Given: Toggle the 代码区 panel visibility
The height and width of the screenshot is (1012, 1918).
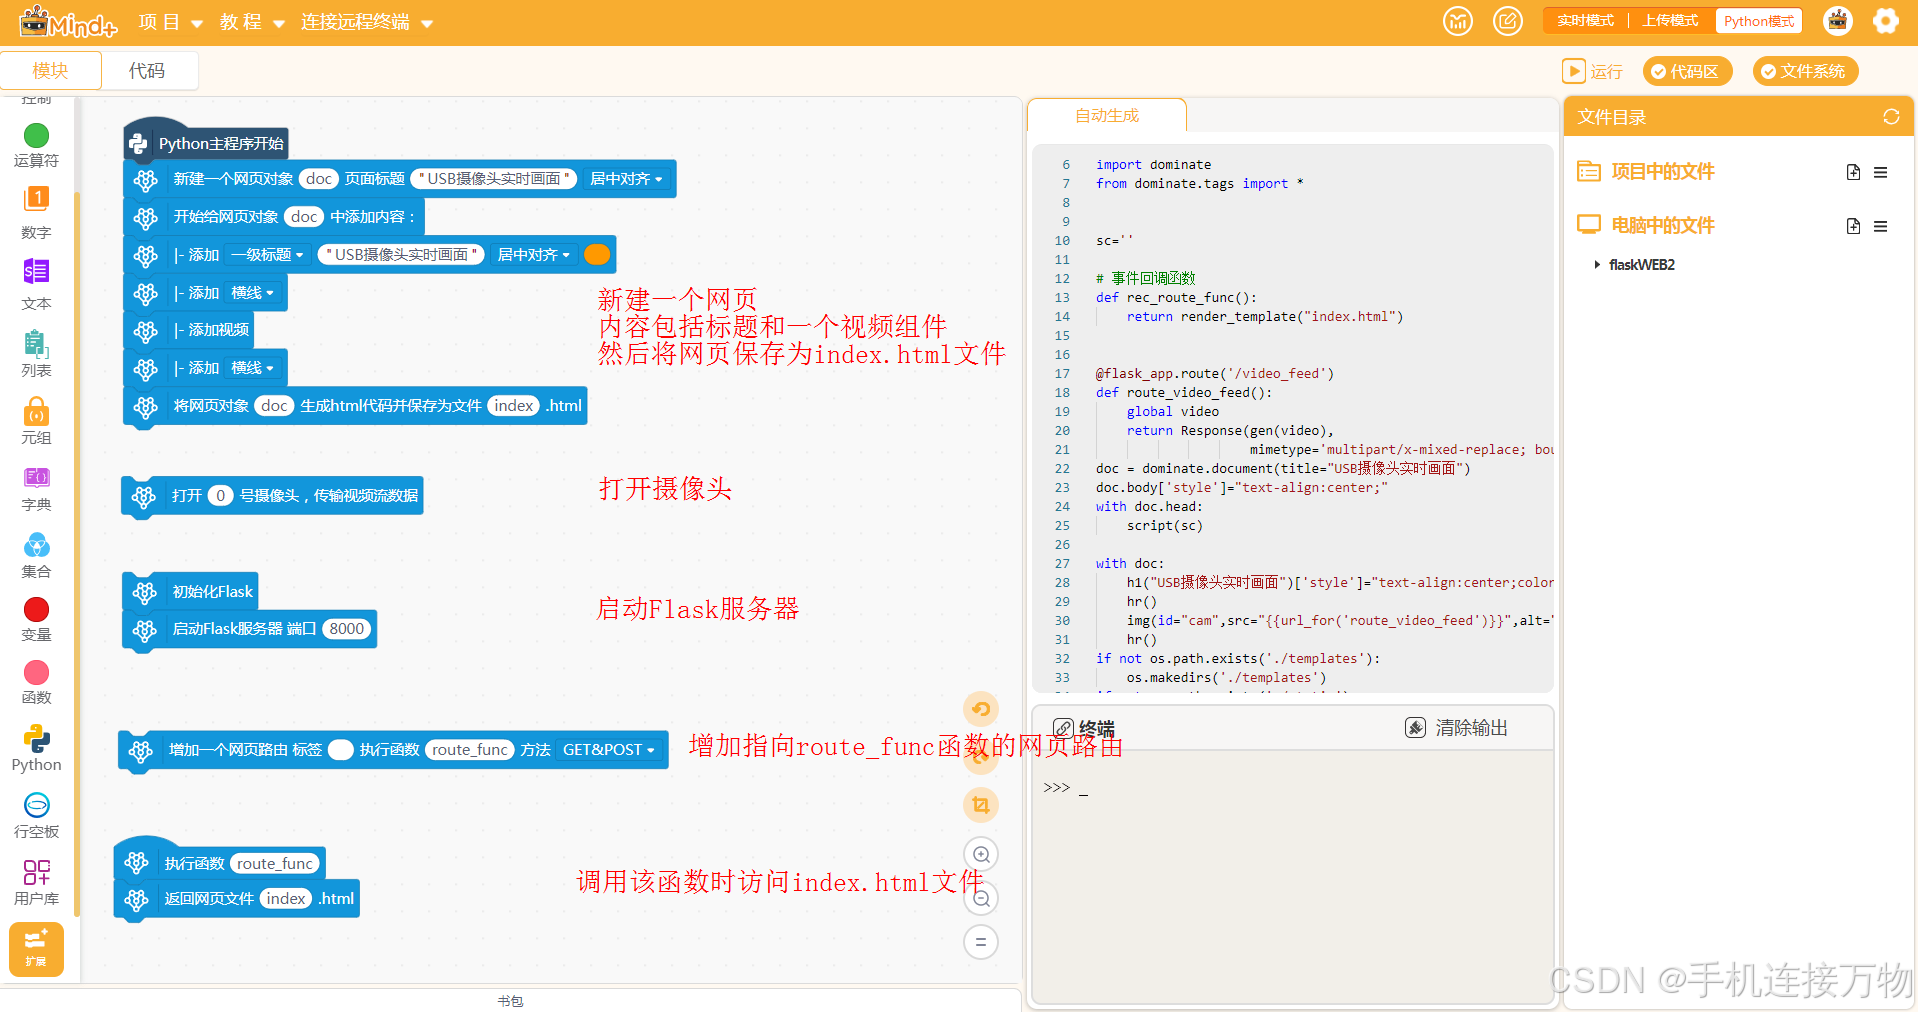Looking at the screenshot, I should tap(1686, 71).
